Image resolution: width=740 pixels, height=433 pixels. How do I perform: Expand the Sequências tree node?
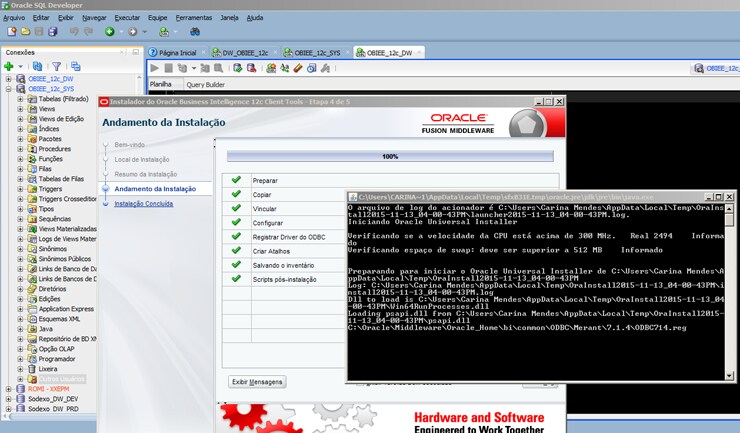pos(20,219)
